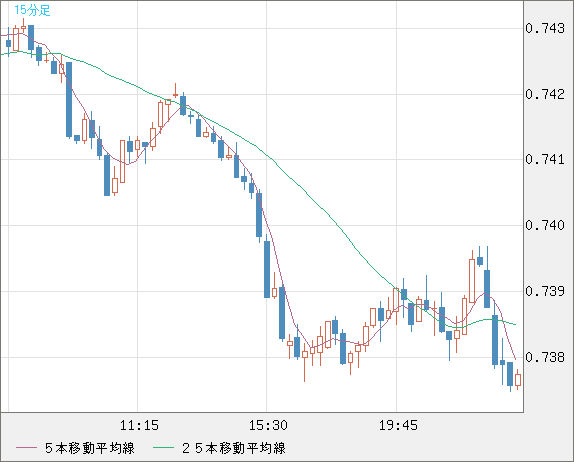Click the 15:30 time axis label
The width and height of the screenshot is (574, 462).
pyautogui.click(x=268, y=425)
